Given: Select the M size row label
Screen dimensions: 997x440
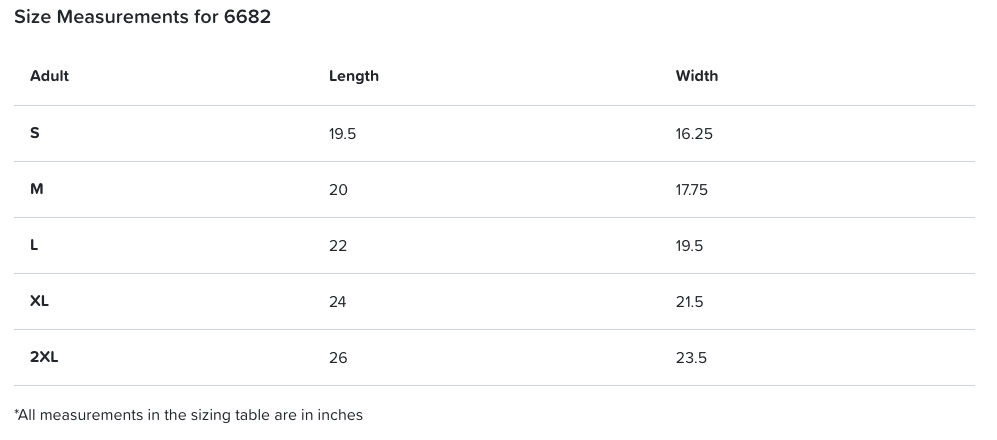Looking at the screenshot, I should click(37, 189).
